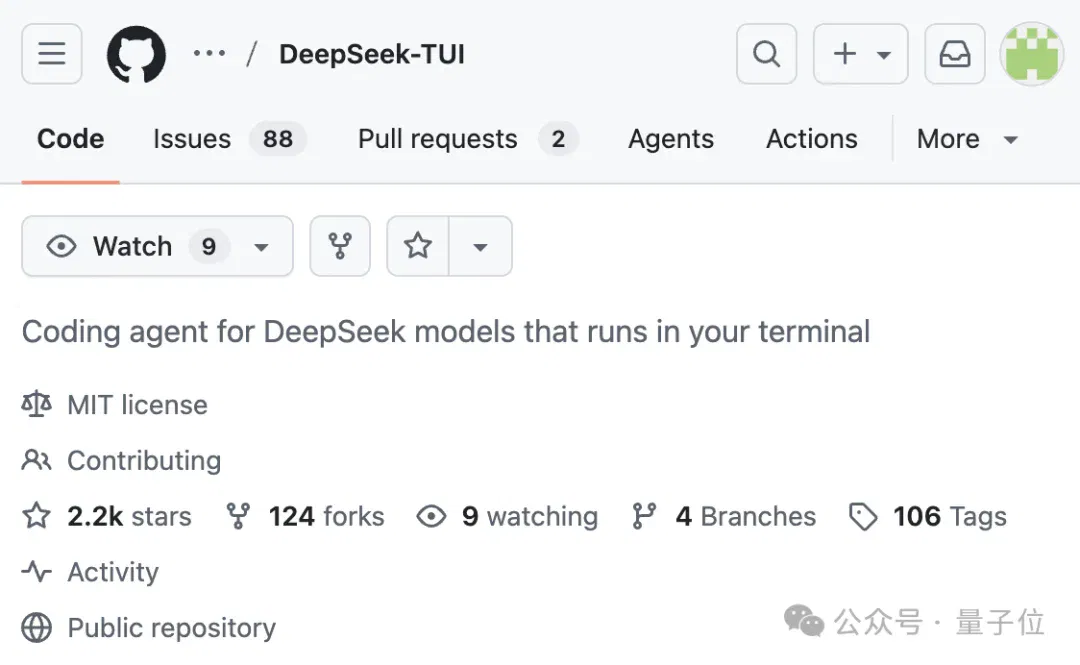The width and height of the screenshot is (1080, 665).
Task: View the 106 Tags
Action: [x=928, y=516]
